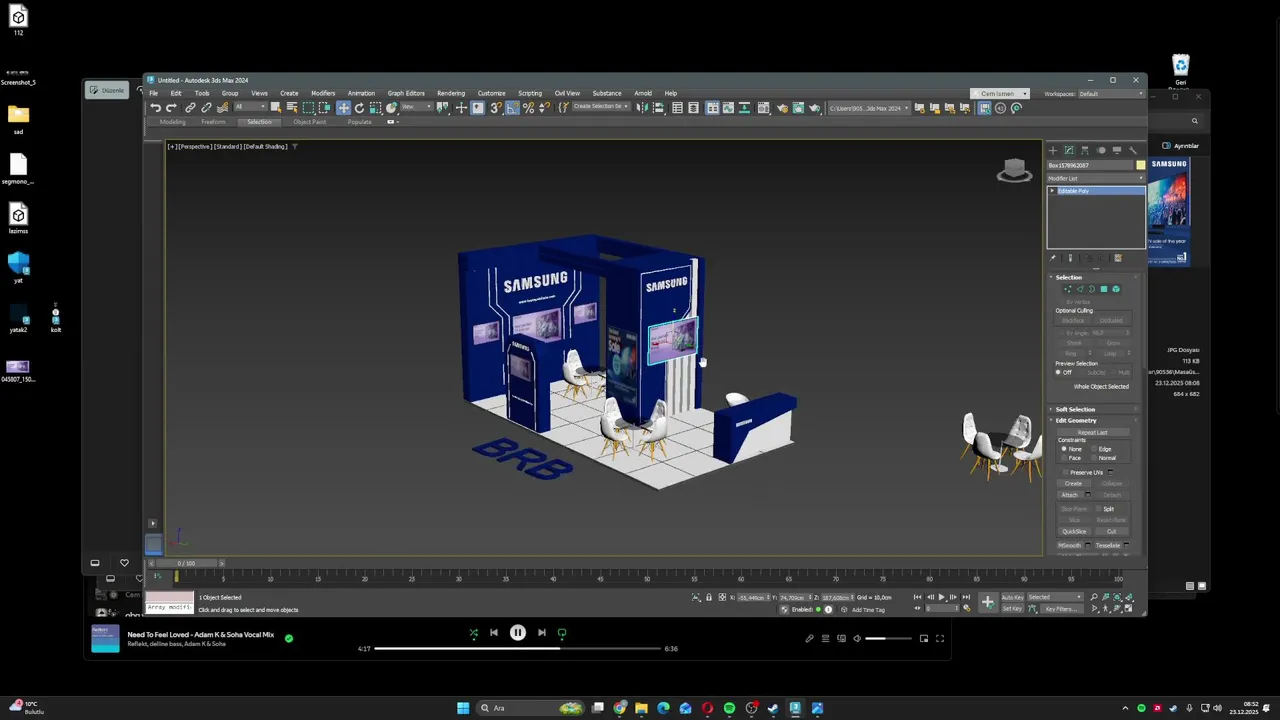Open the Graph Editors menu

(406, 93)
